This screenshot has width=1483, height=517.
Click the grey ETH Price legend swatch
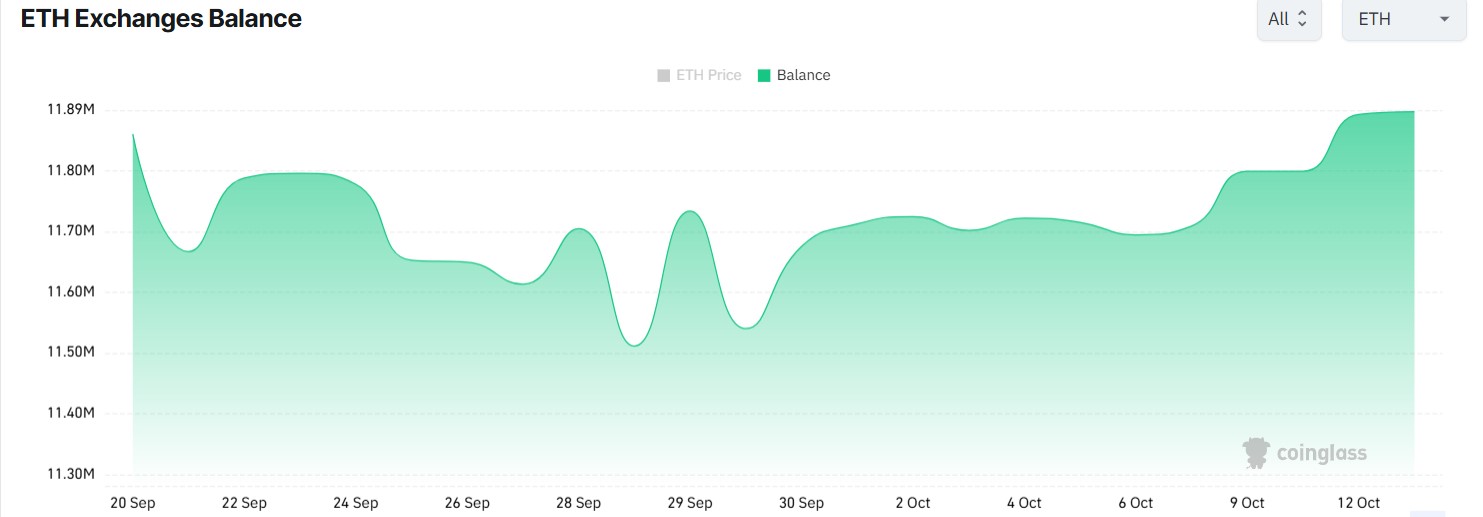click(664, 75)
